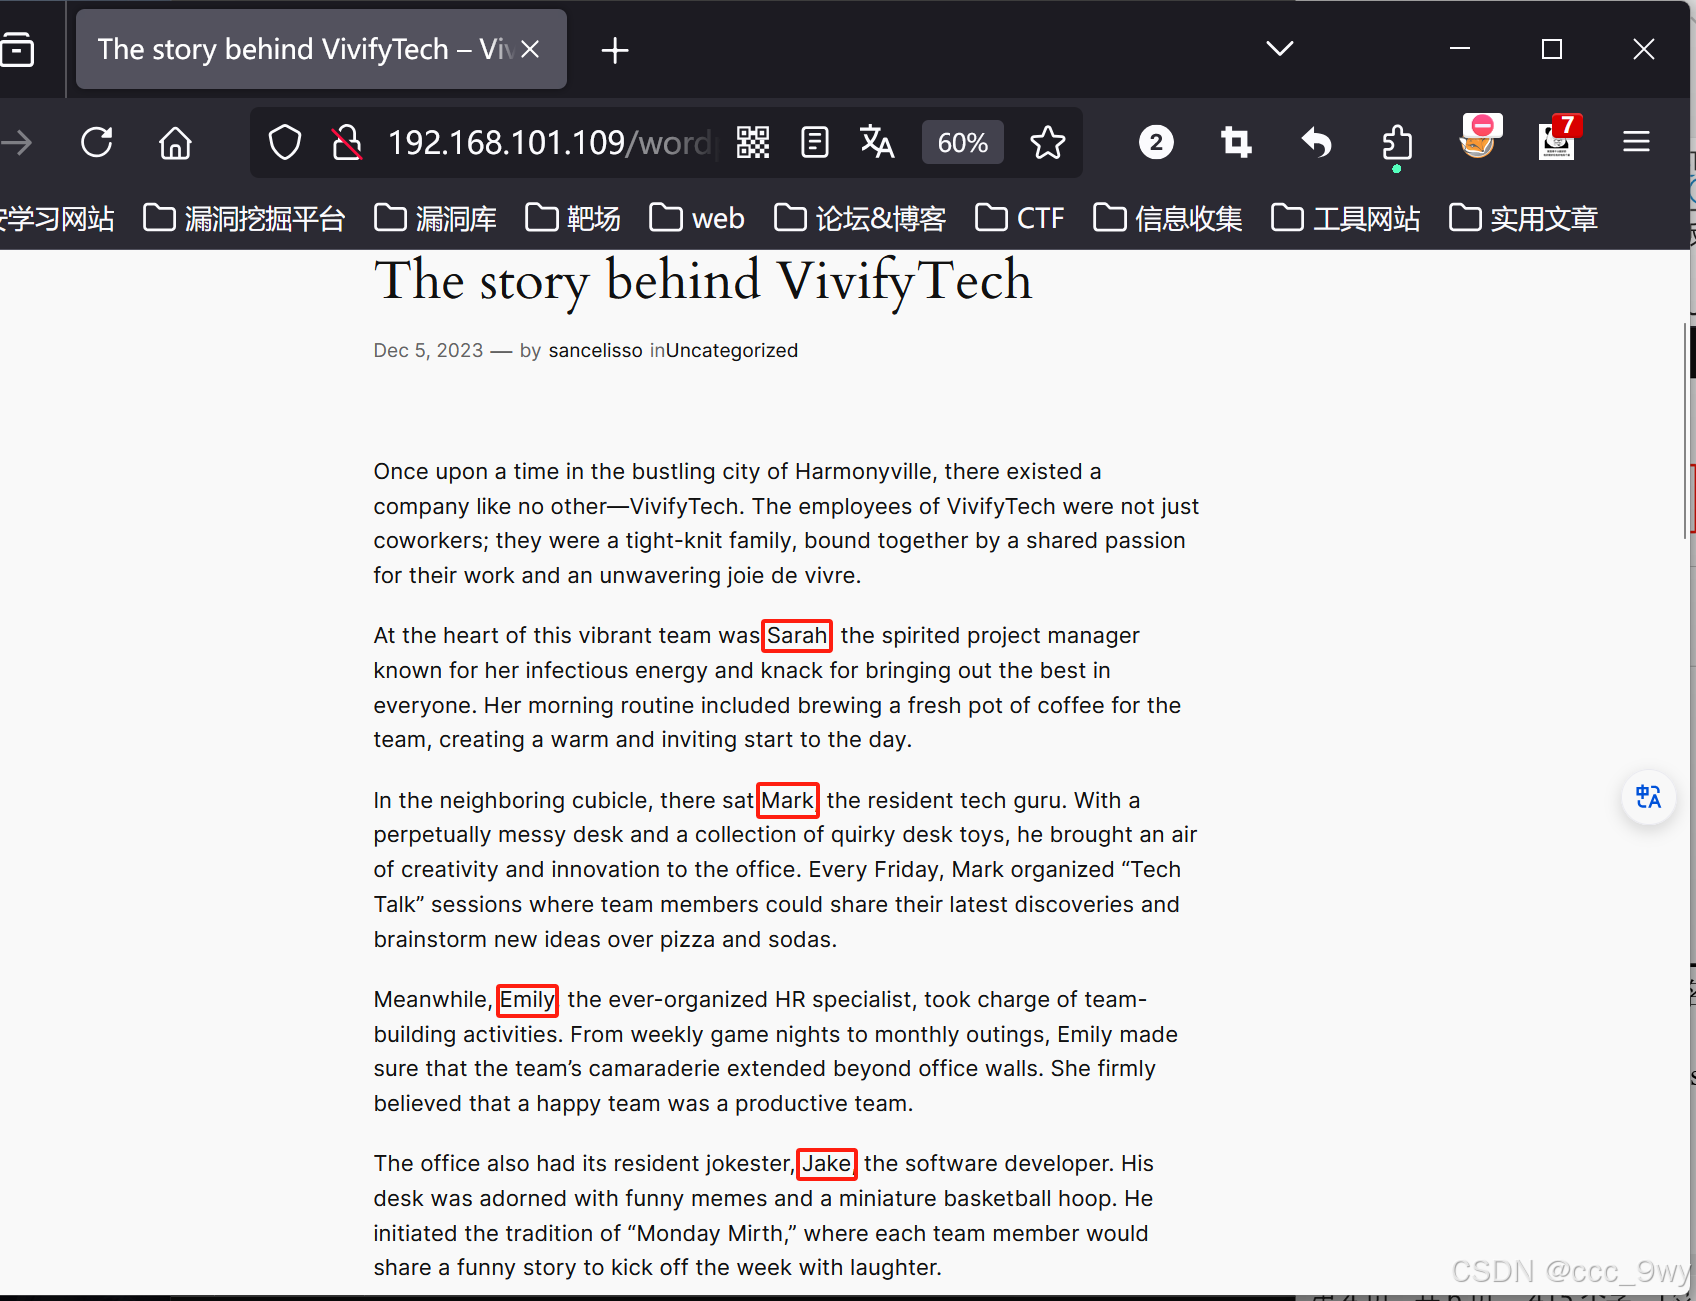
Task: Open the extensions panel via puzzle piece icon
Action: pyautogui.click(x=1397, y=142)
